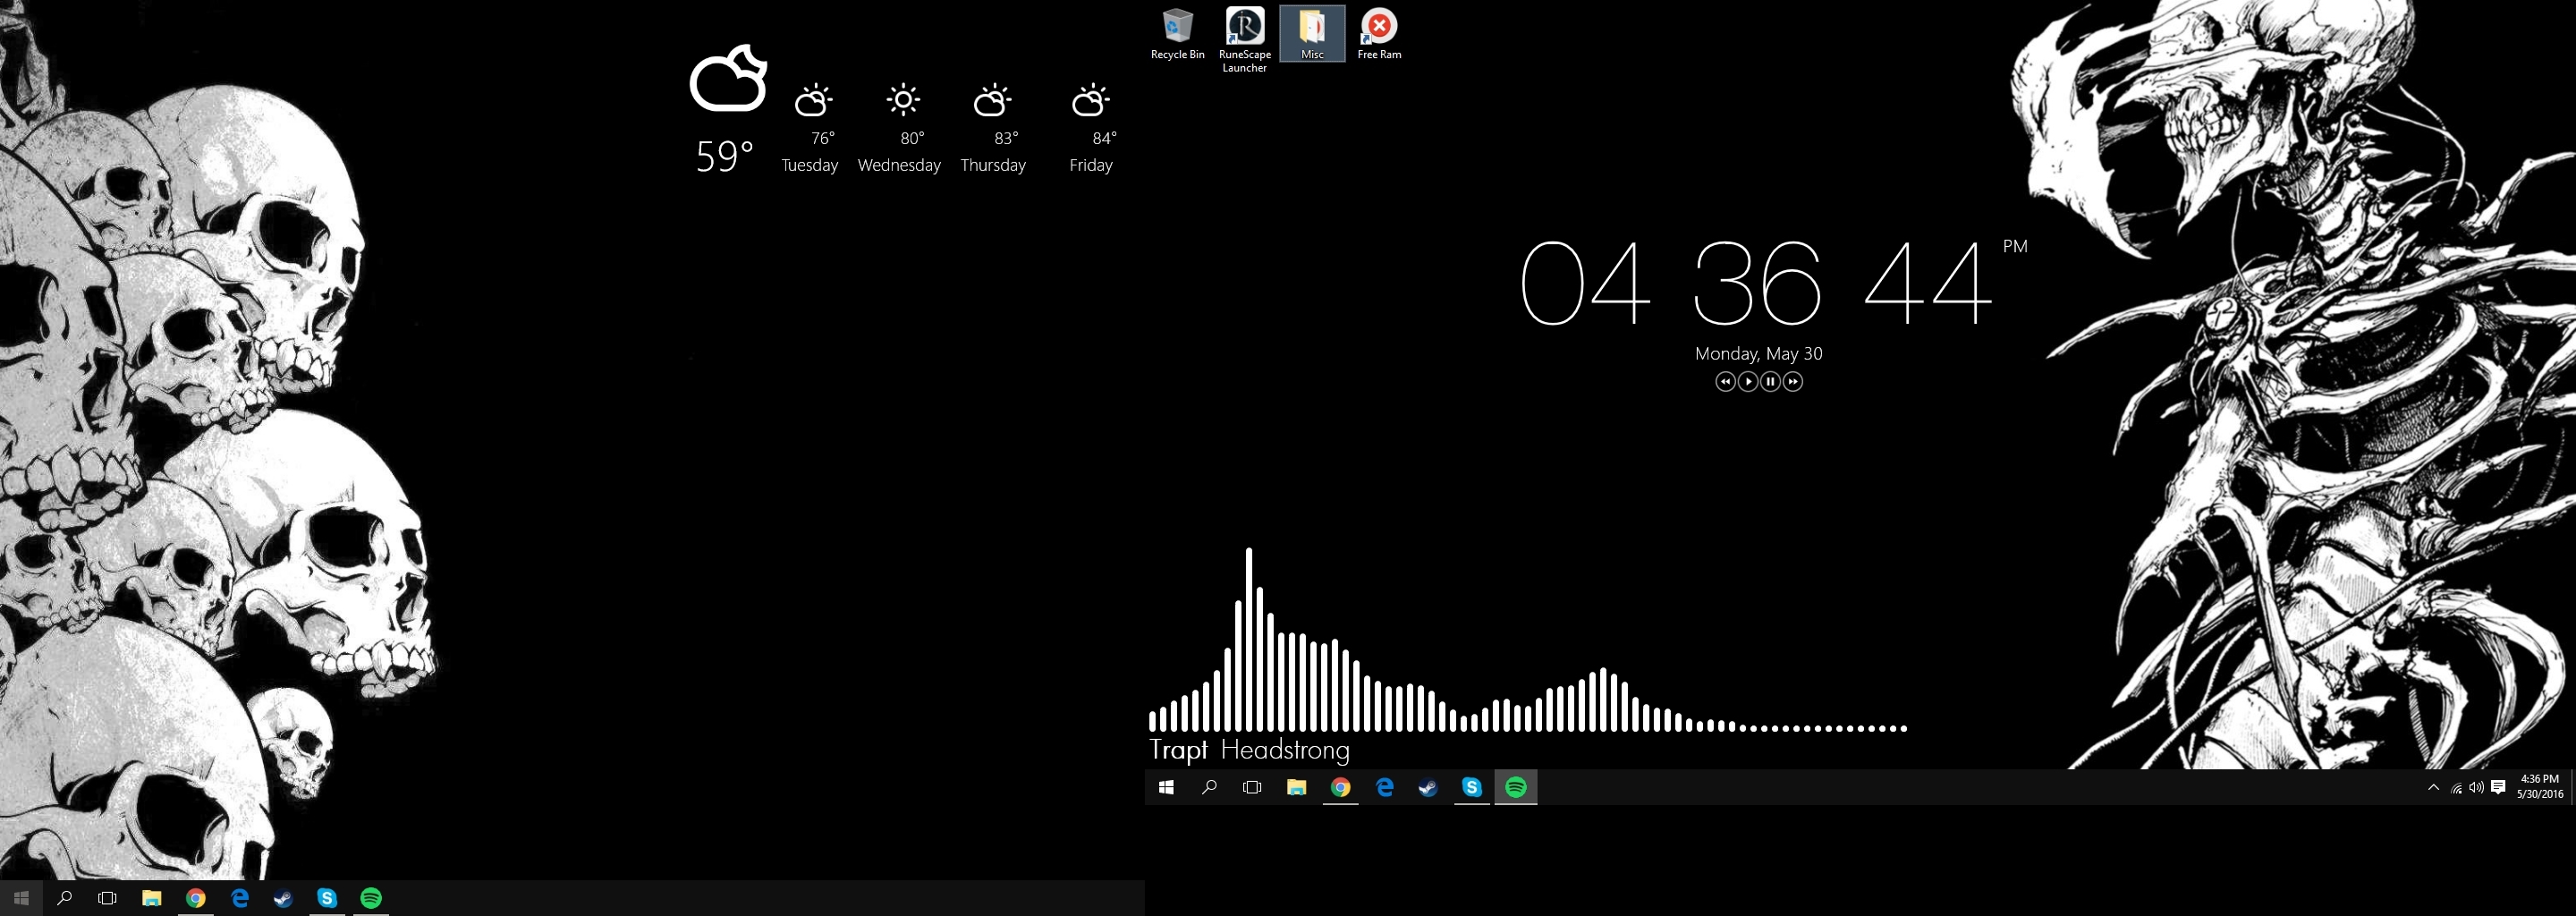Switch to Chrome on the taskbar with system tray

[x=1340, y=787]
